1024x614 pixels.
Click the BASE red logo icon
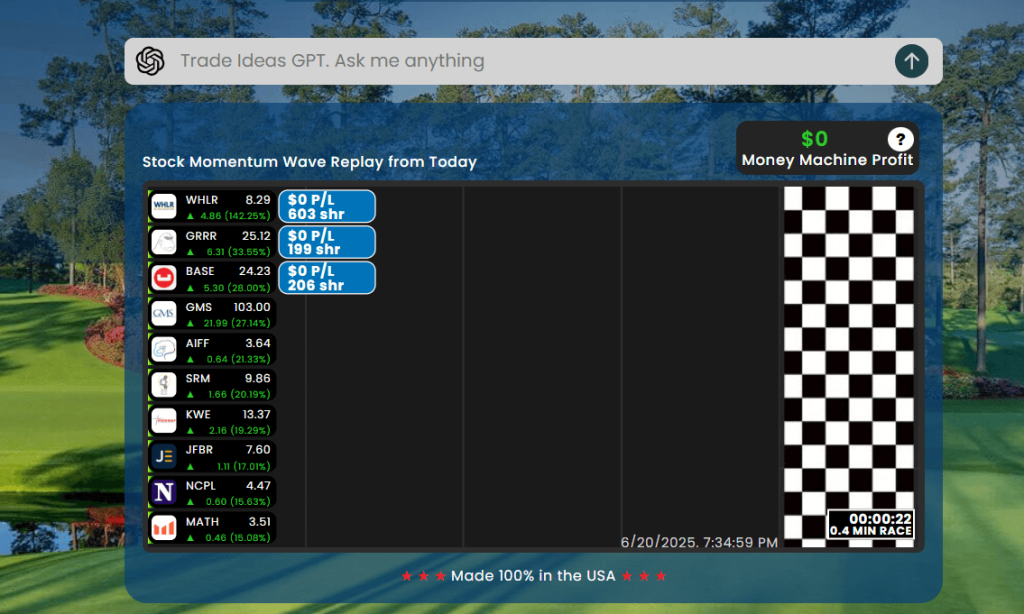164,278
